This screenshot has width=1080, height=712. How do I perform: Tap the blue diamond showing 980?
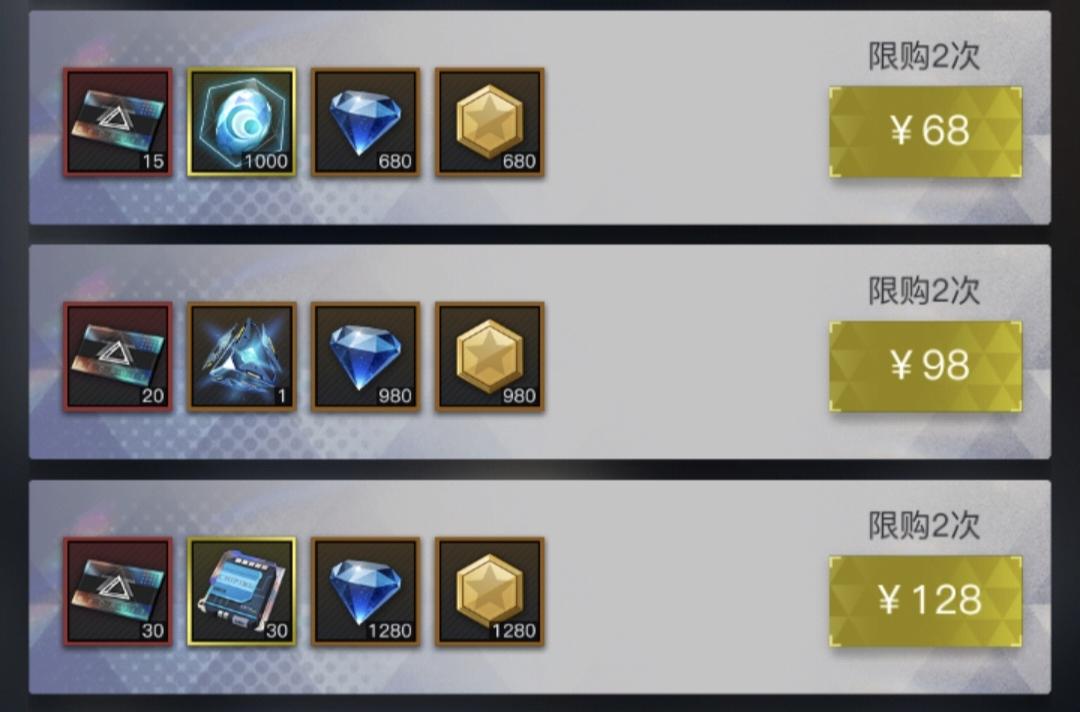tap(366, 357)
